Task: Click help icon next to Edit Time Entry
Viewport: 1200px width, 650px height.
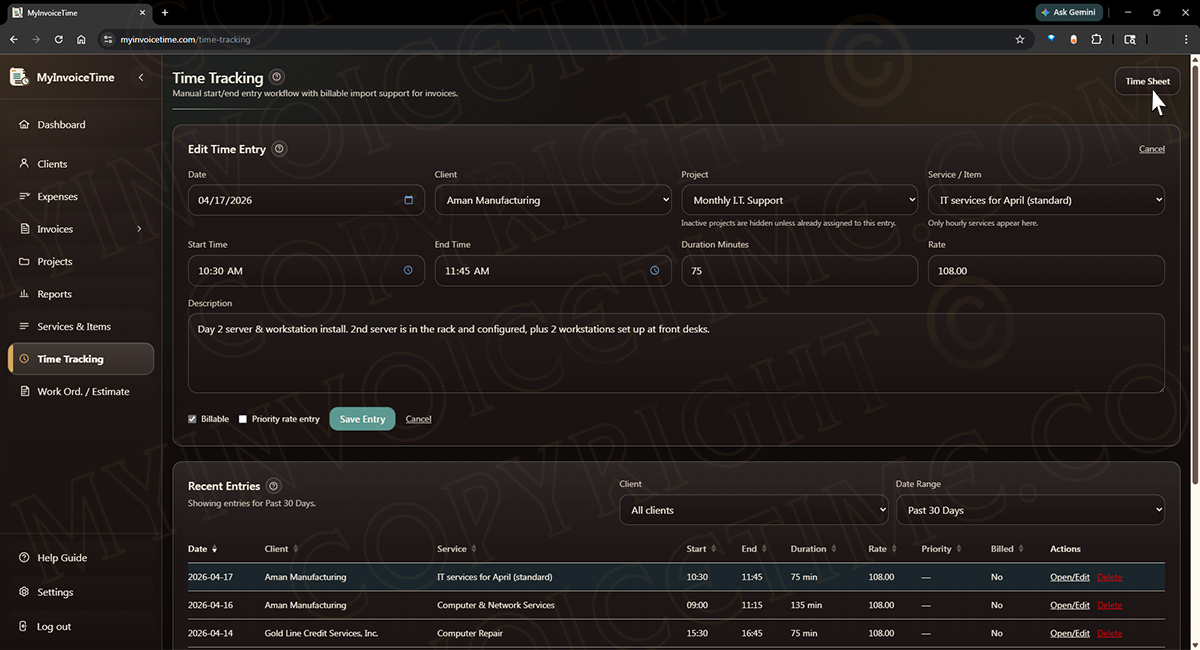Action: [279, 149]
